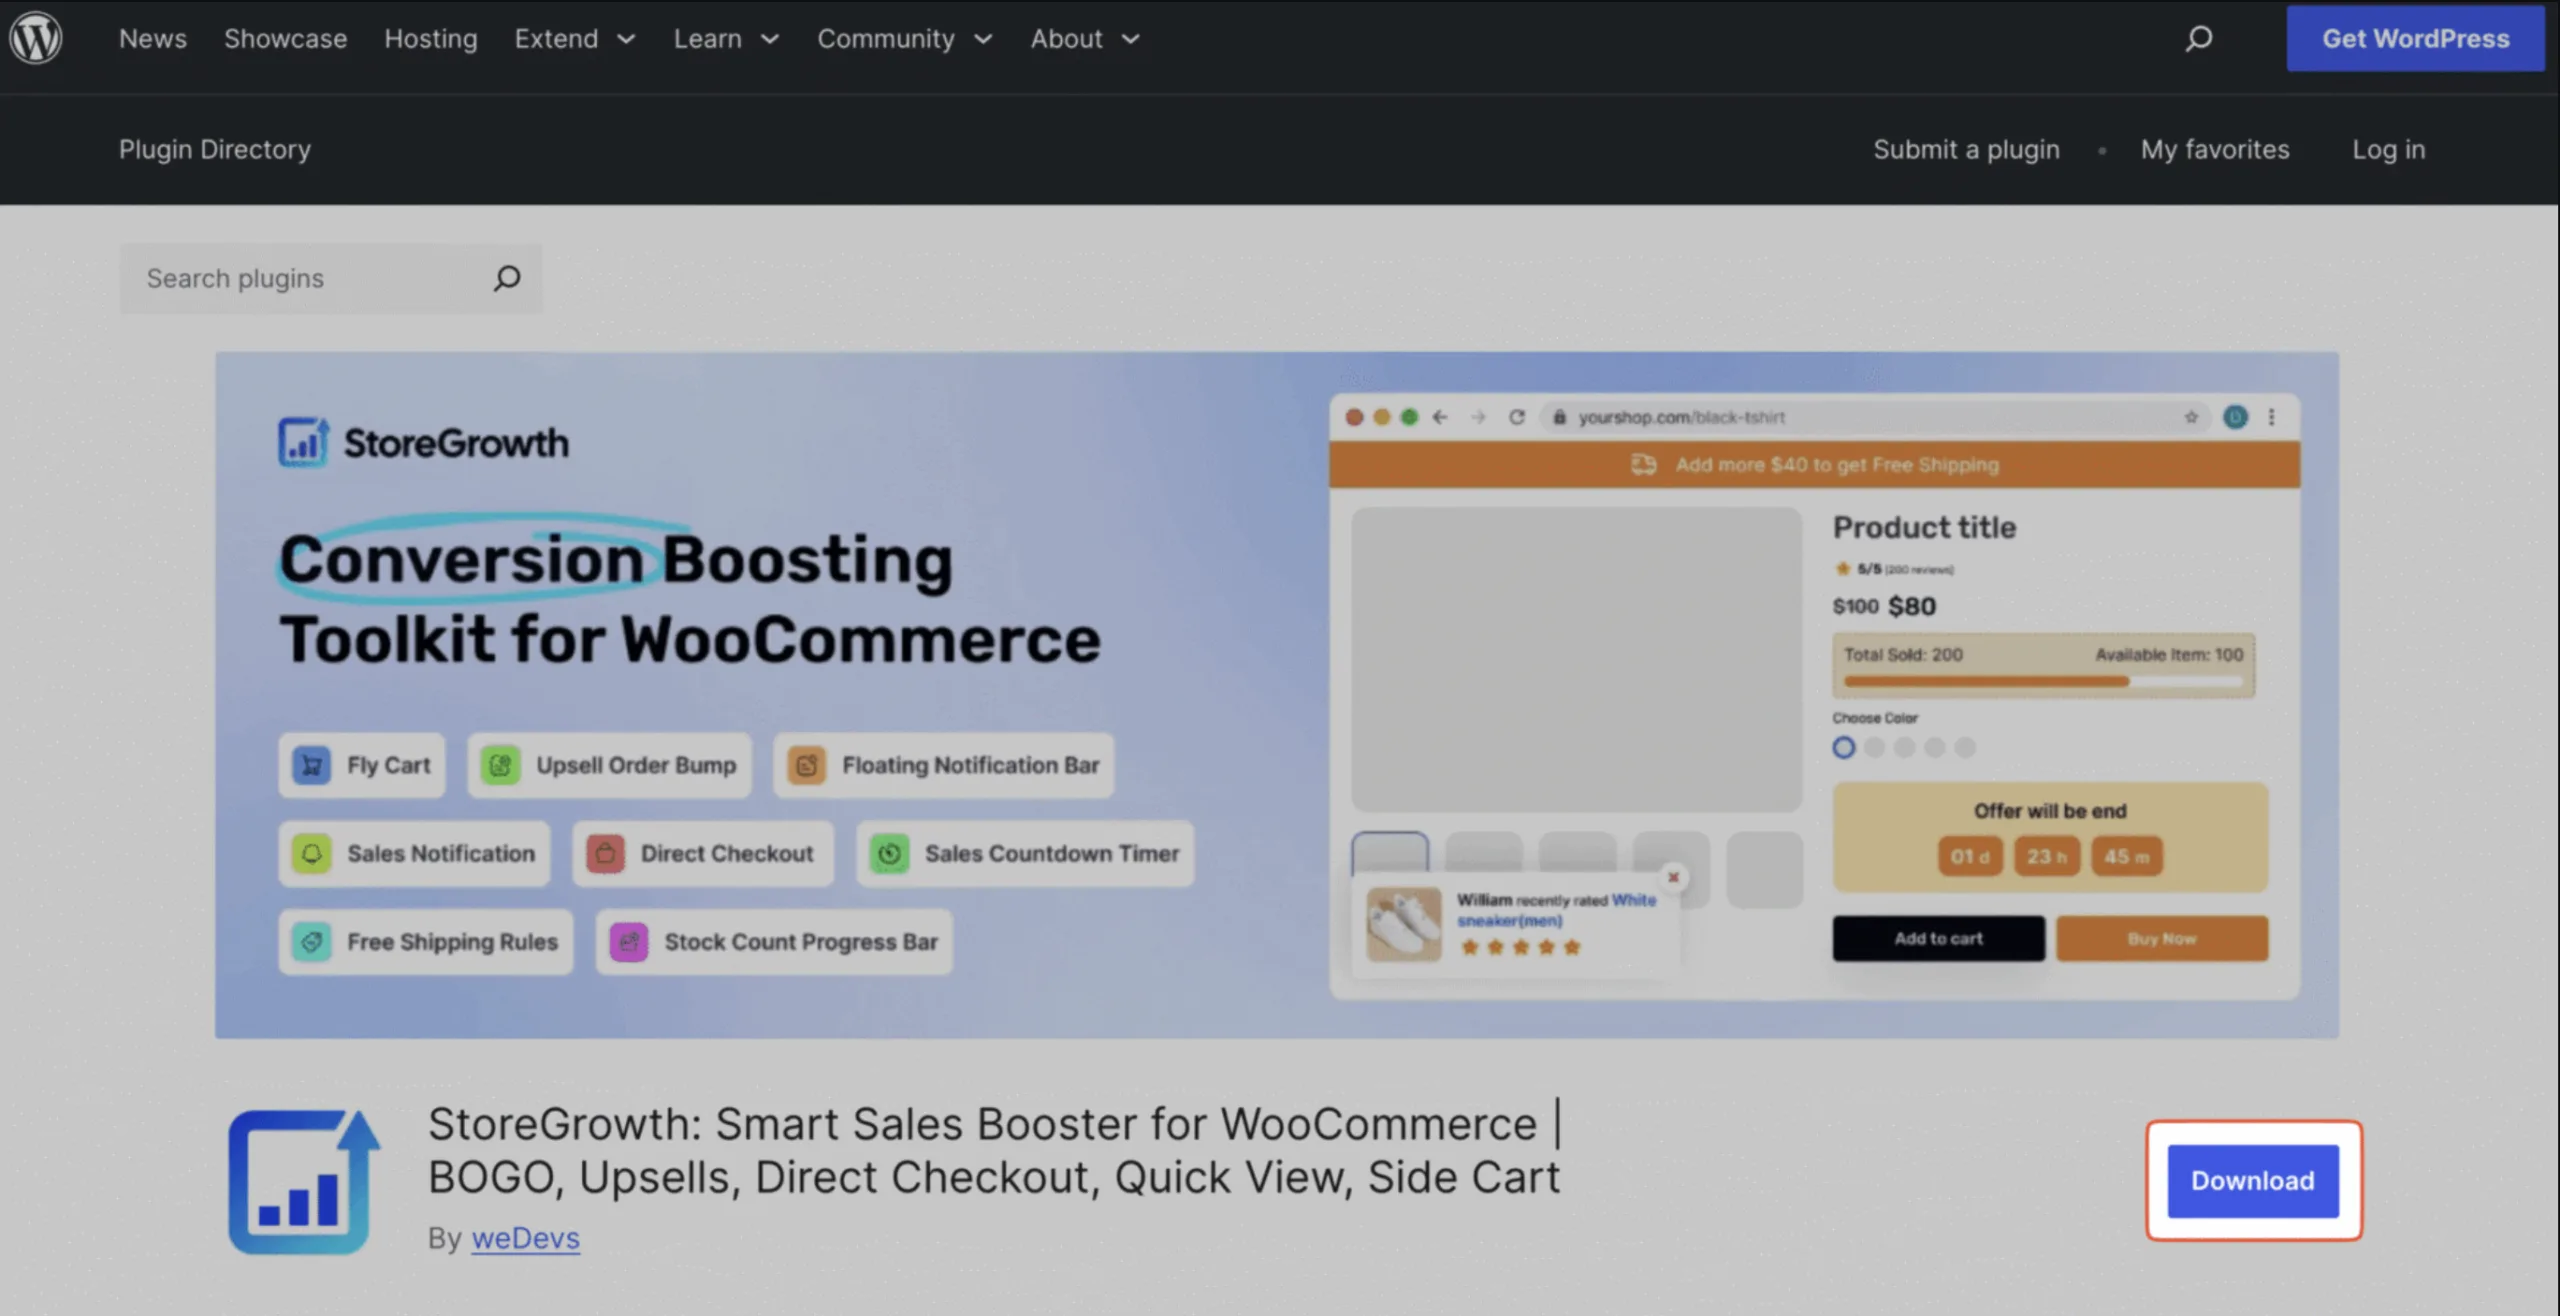Select the first blue color circle
Screen dimensions: 2560x1316
tap(1844, 747)
